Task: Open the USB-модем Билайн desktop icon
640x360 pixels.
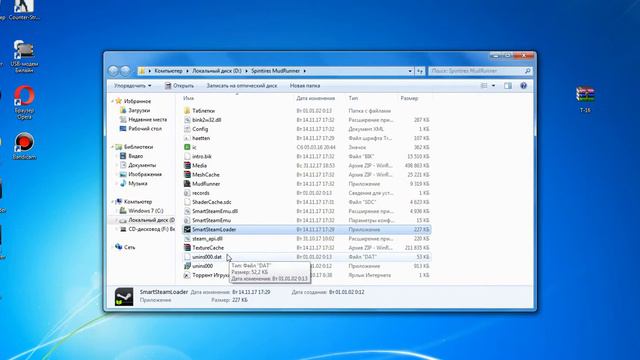Action: coord(24,56)
